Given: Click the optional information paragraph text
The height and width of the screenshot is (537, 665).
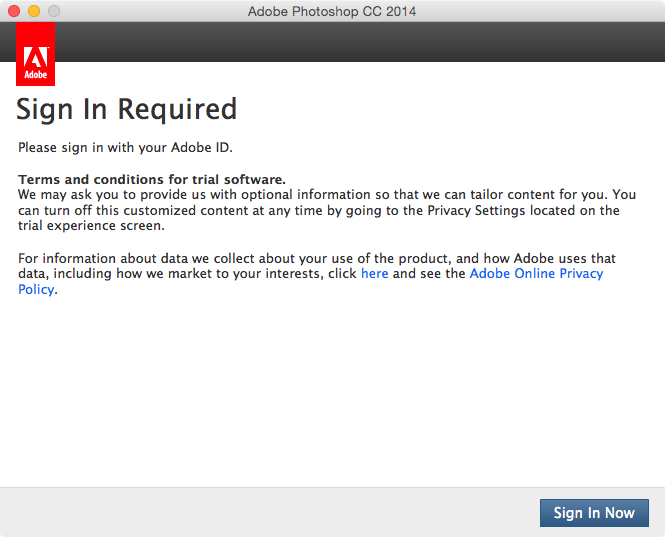Looking at the screenshot, I should [x=327, y=210].
